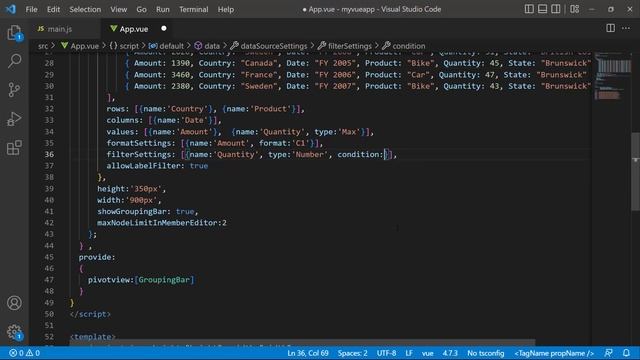This screenshot has width=640, height=360.
Task: Open default breadcrumb dropdown
Action: click(166, 46)
